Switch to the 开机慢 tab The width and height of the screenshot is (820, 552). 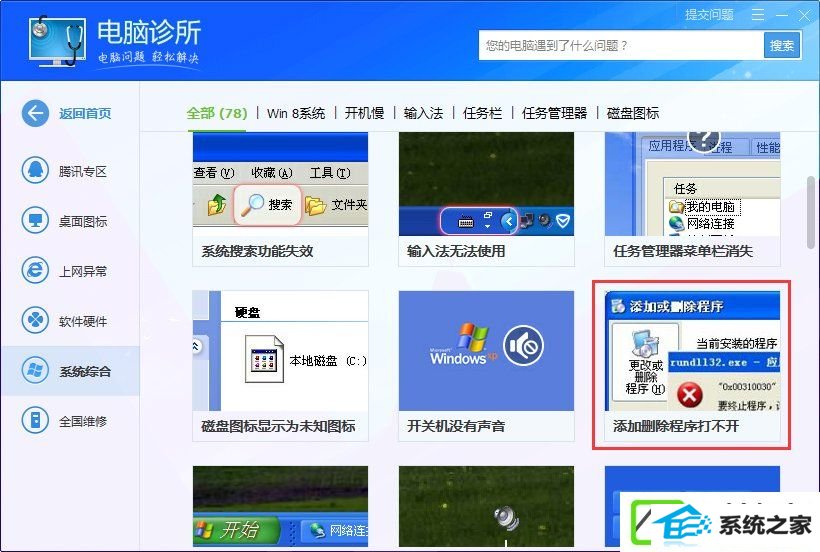click(x=365, y=113)
